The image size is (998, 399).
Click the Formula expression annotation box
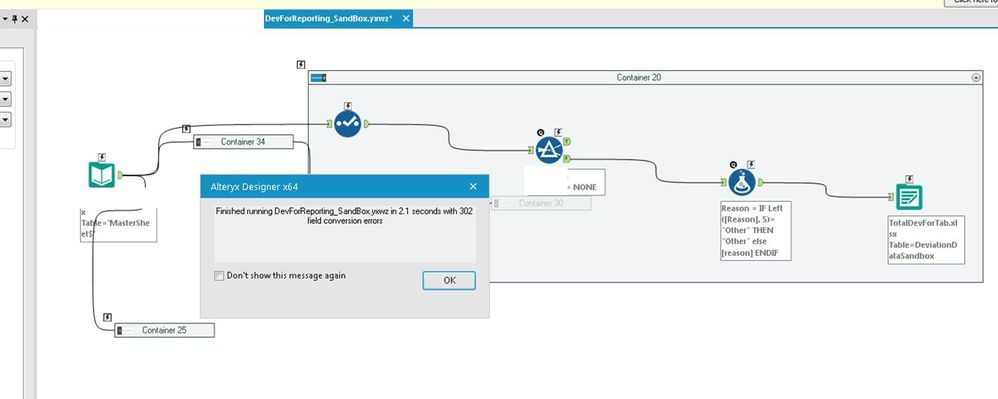click(x=756, y=231)
